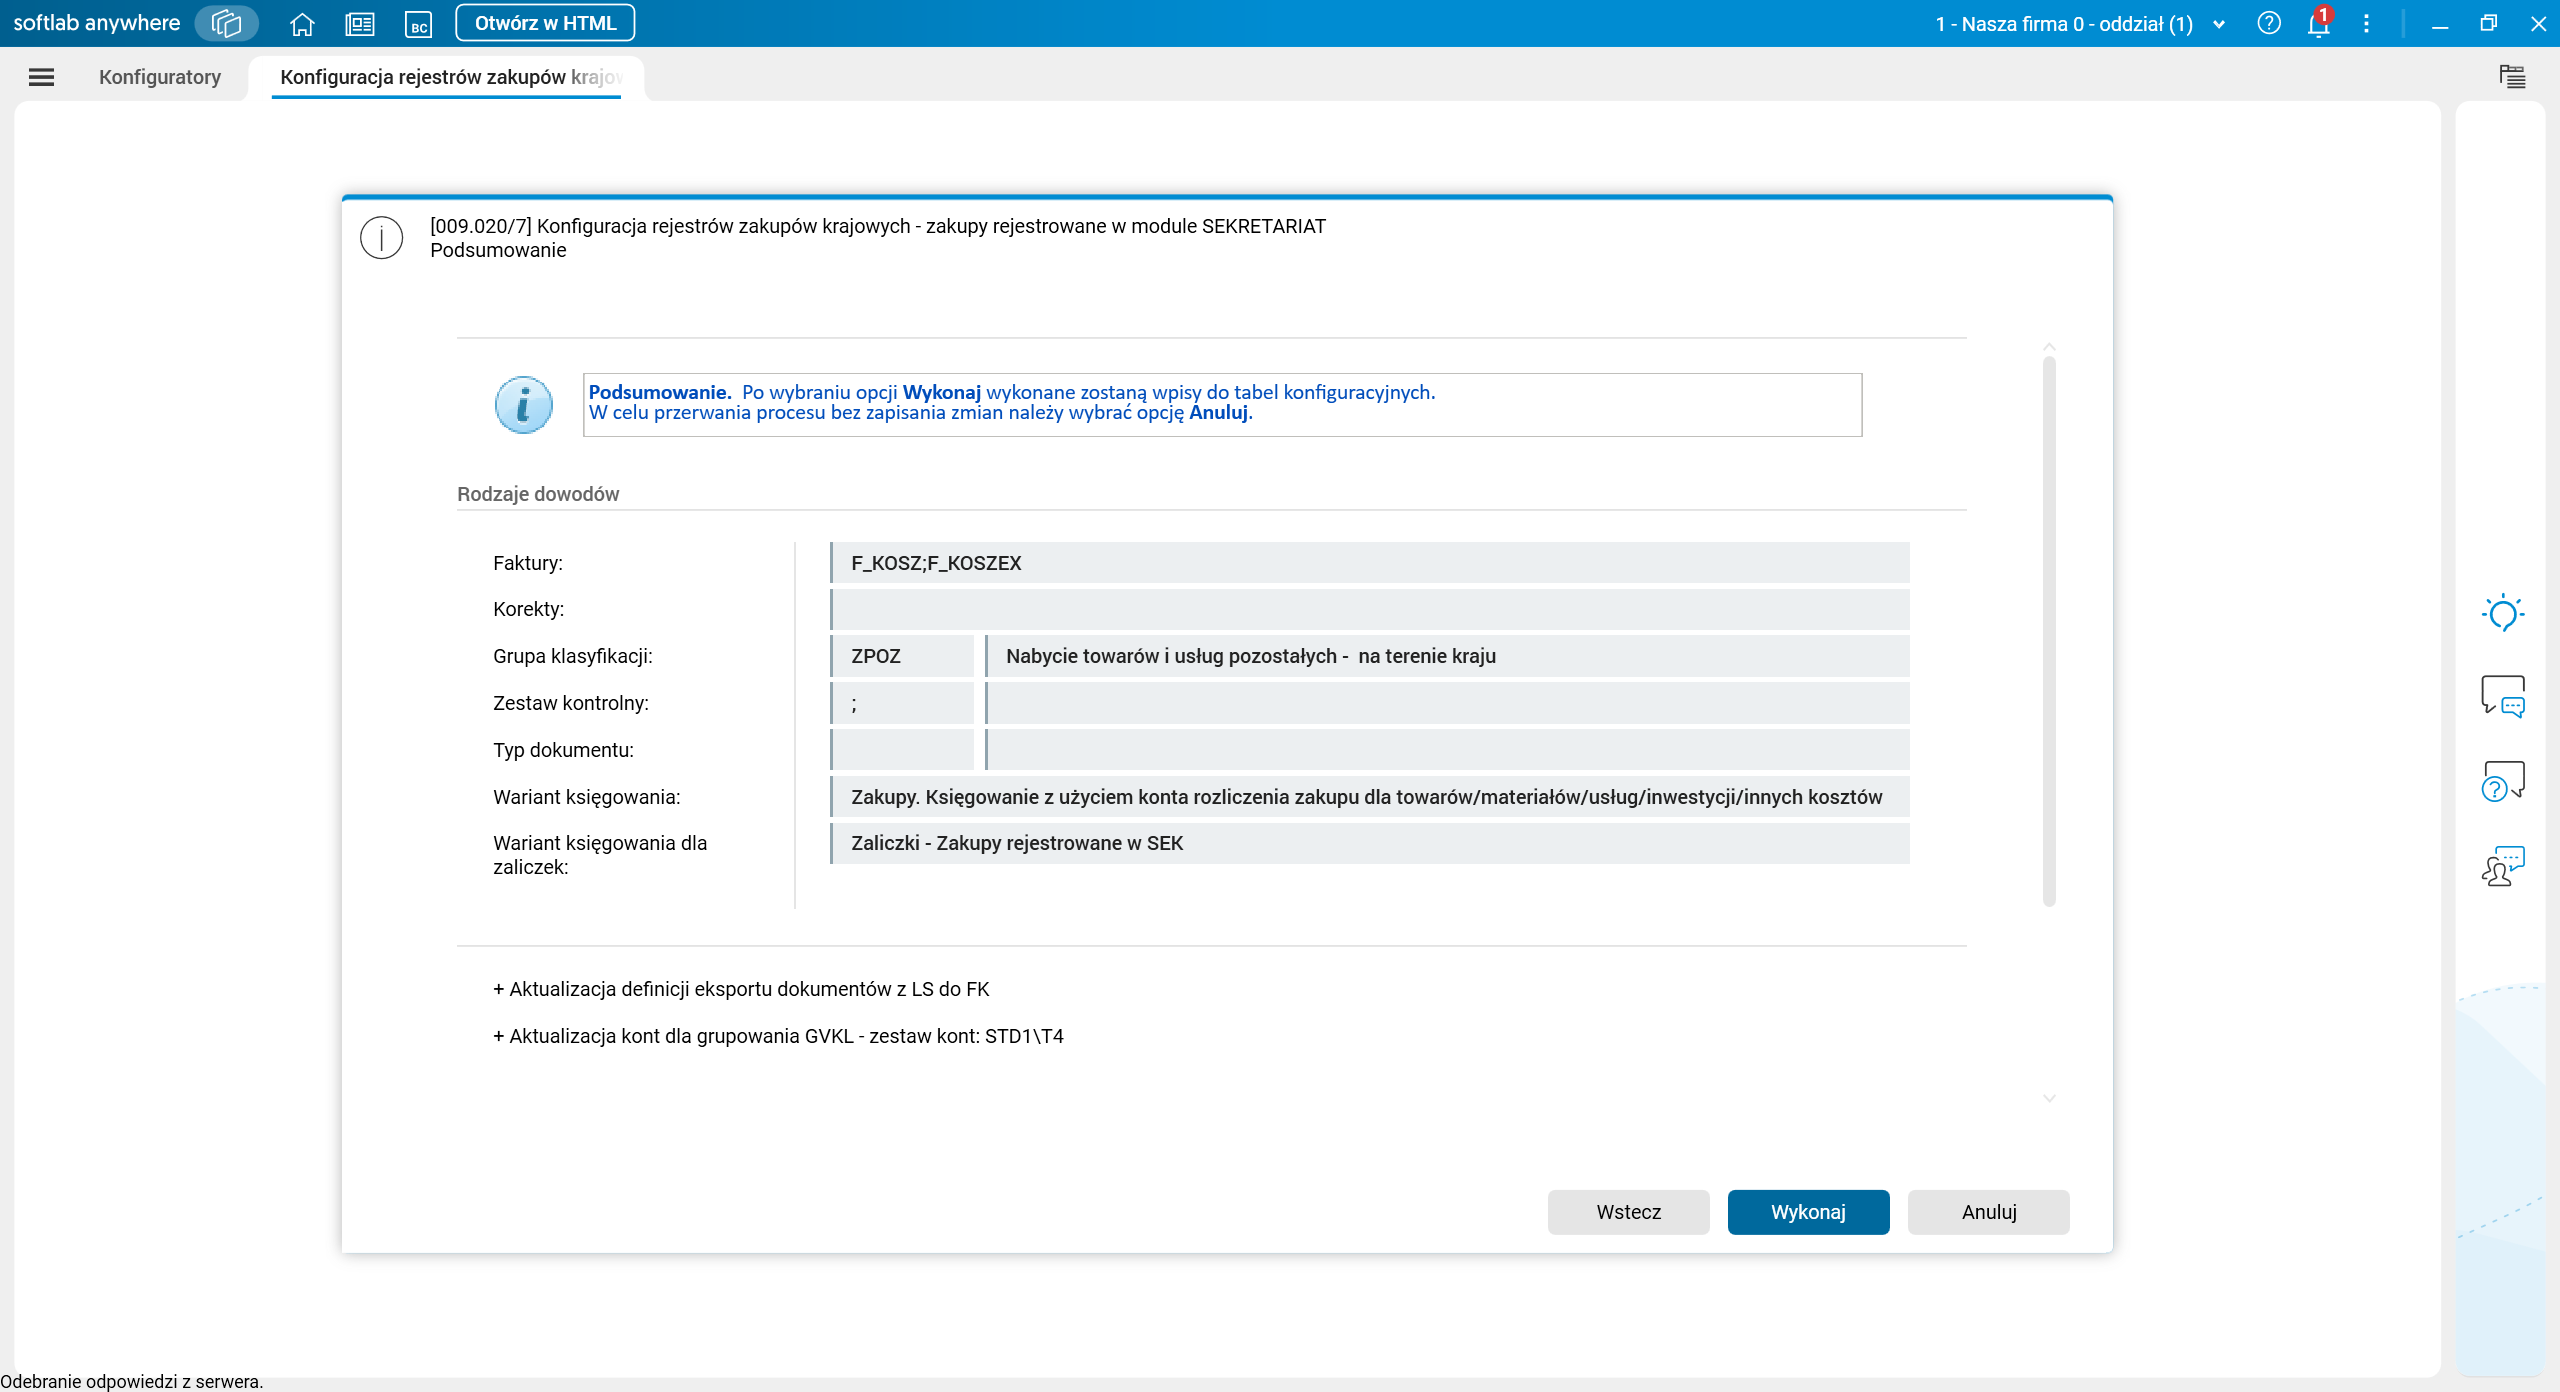Click the lightbulb ideas icon in sidebar
This screenshot has height=1392, width=2560.
(2503, 613)
